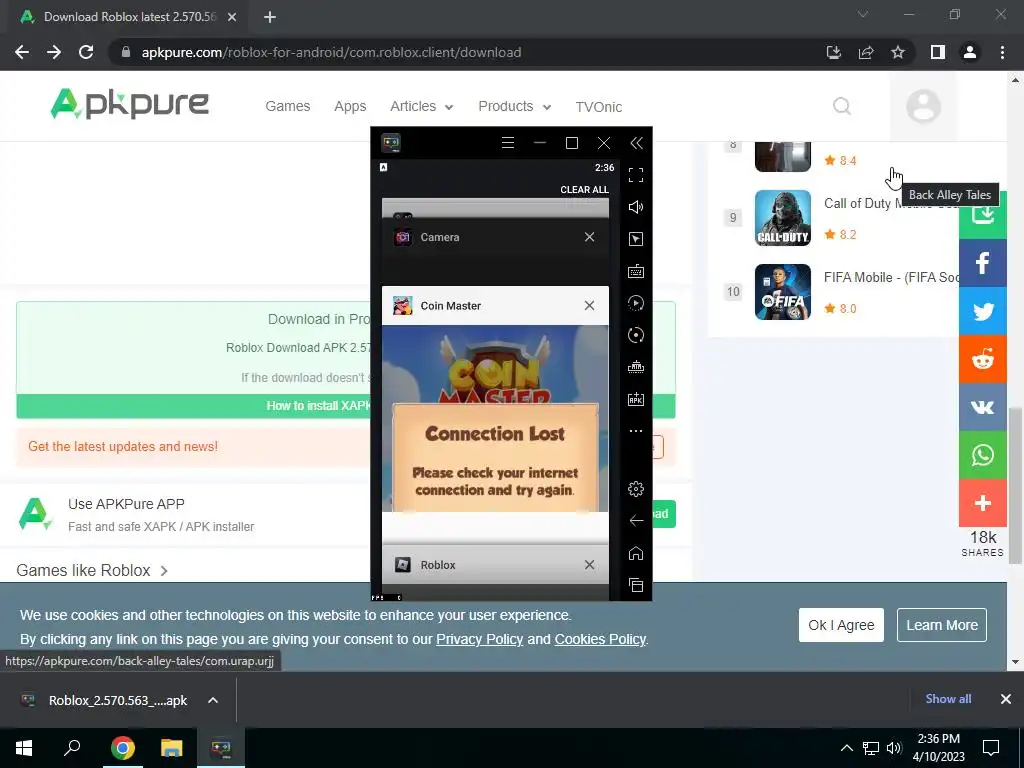Bookmark this page star icon

(898, 52)
